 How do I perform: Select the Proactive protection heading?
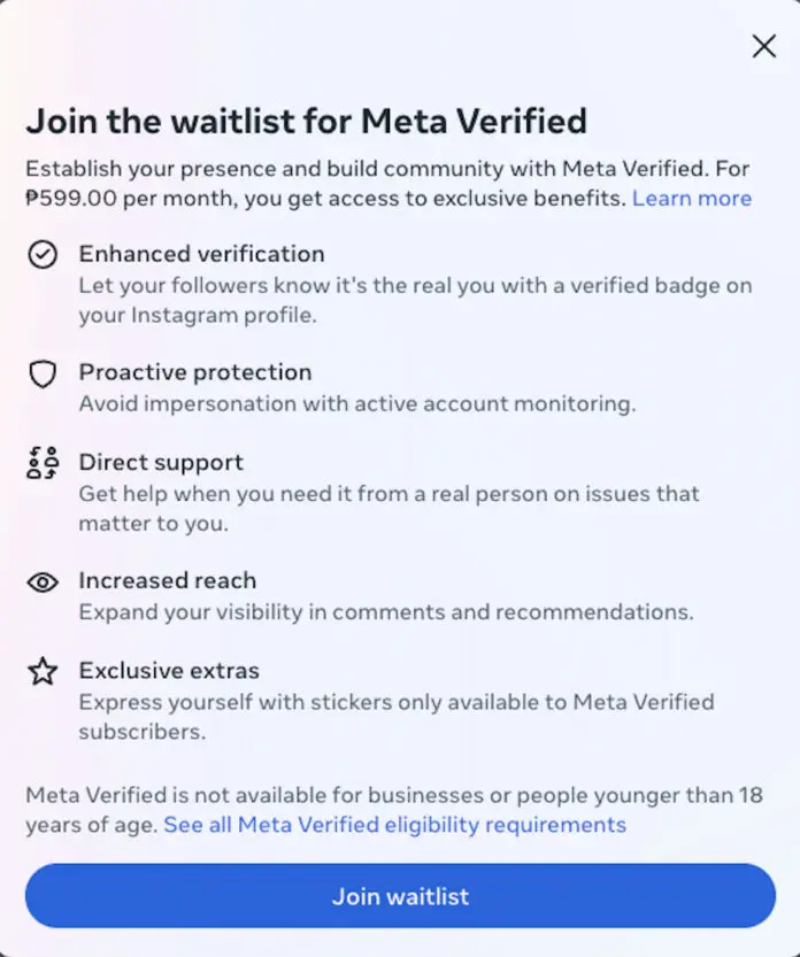(195, 372)
